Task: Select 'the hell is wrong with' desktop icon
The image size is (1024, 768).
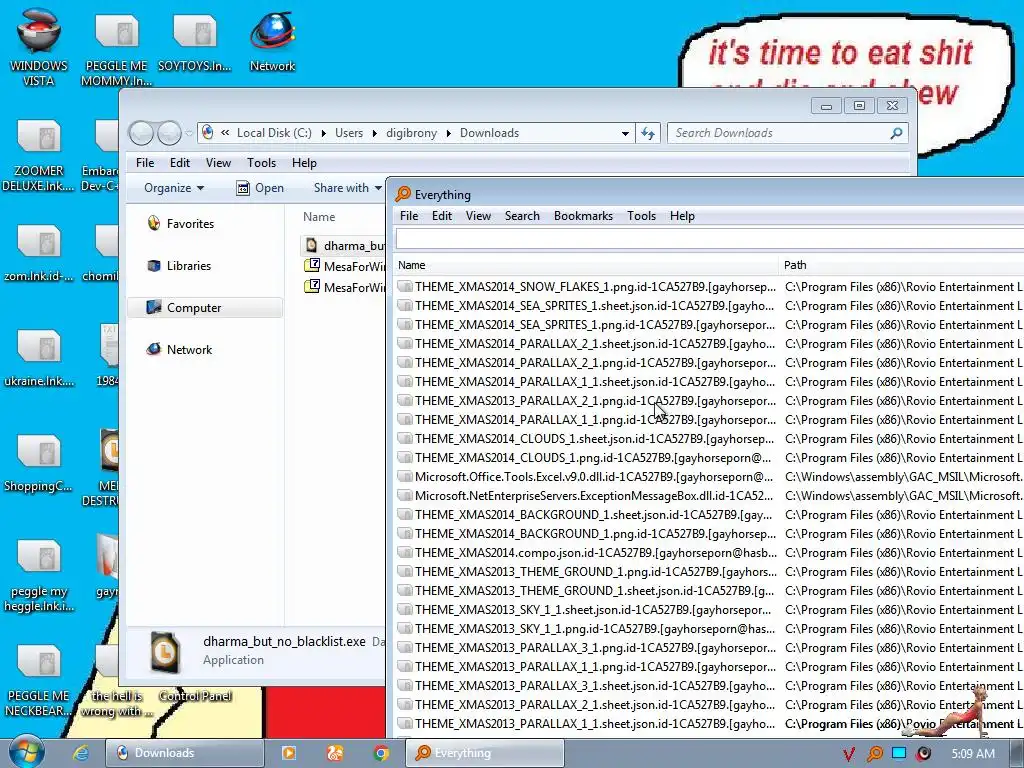Action: (117, 703)
